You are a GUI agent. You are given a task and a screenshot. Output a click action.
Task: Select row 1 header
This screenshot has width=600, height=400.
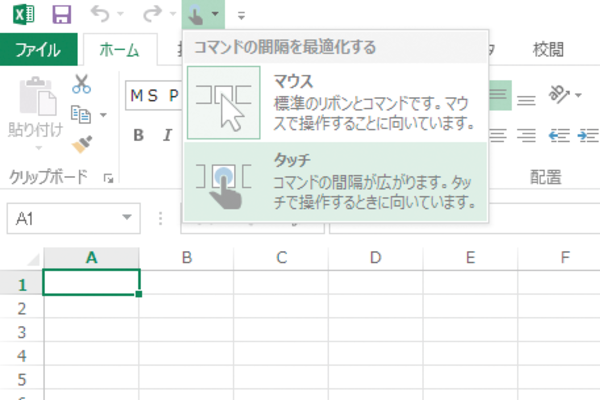pos(21,283)
